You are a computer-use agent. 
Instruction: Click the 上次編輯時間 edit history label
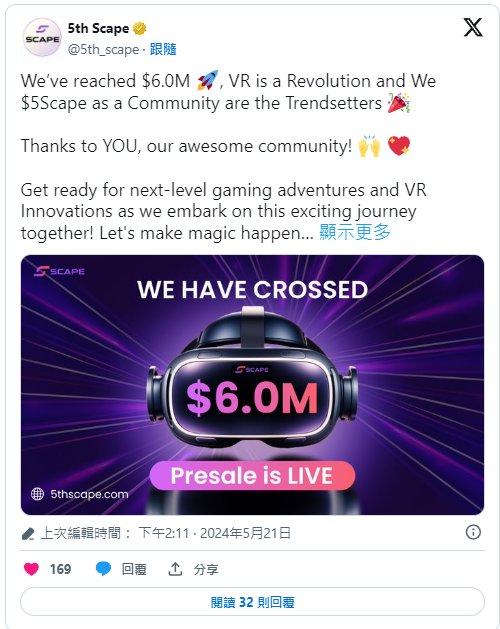click(x=80, y=533)
